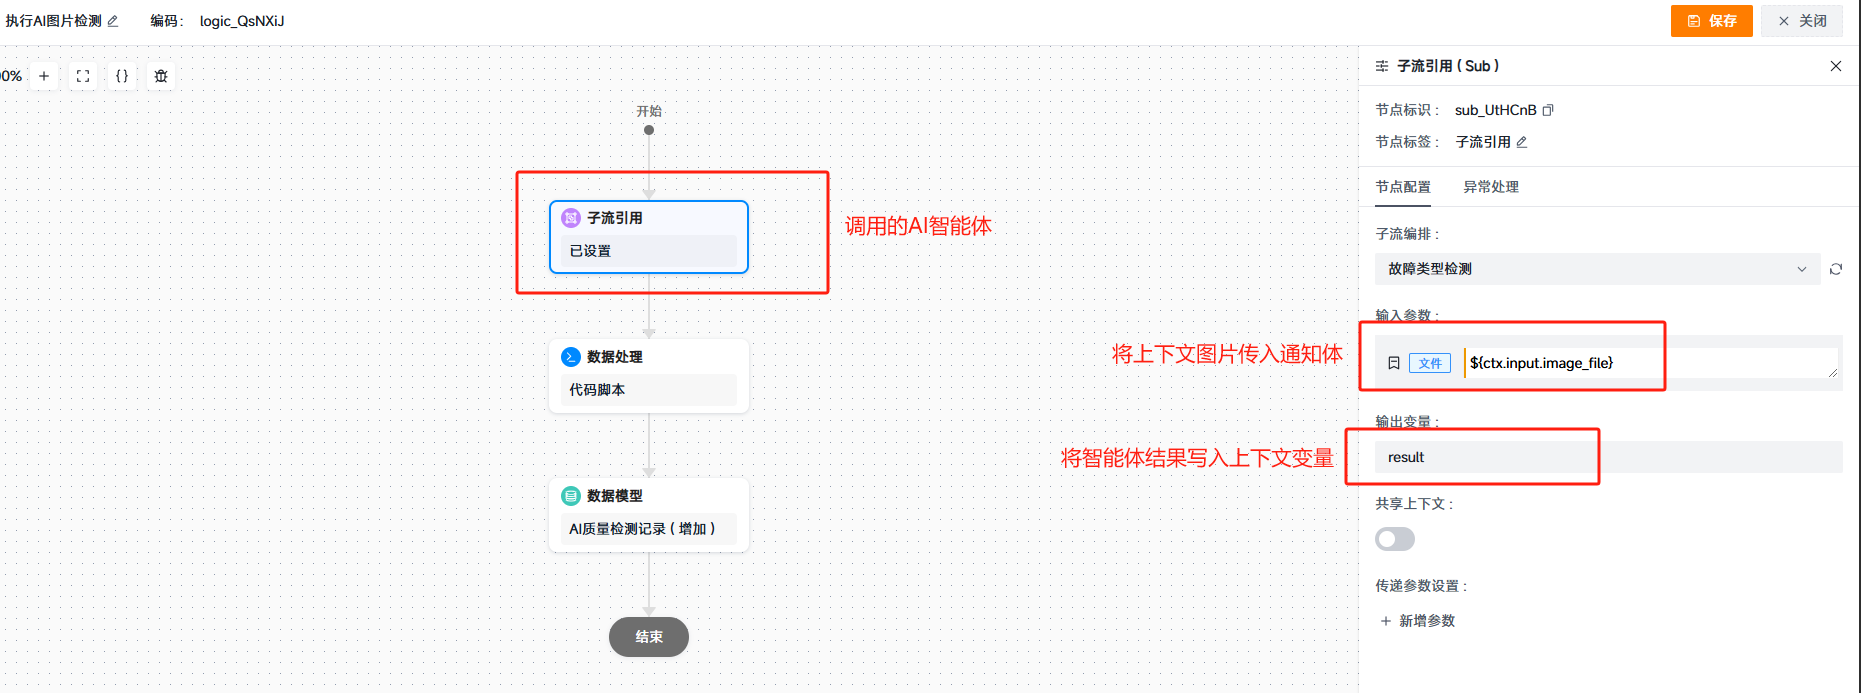This screenshot has height=693, width=1861.
Task: Edit the node label pencil icon
Action: click(1522, 142)
